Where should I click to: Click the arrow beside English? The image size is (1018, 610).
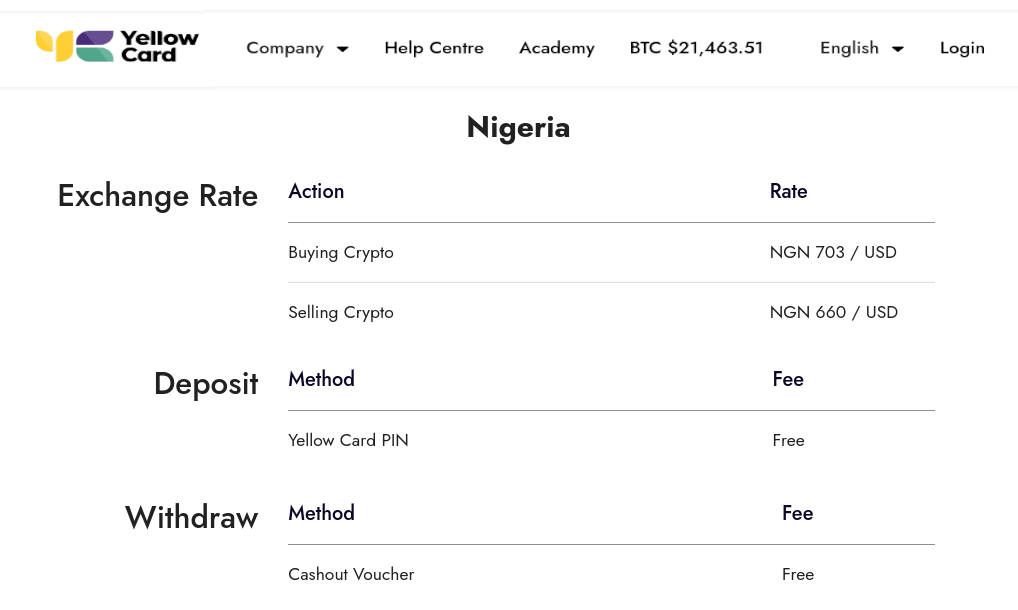(x=898, y=49)
